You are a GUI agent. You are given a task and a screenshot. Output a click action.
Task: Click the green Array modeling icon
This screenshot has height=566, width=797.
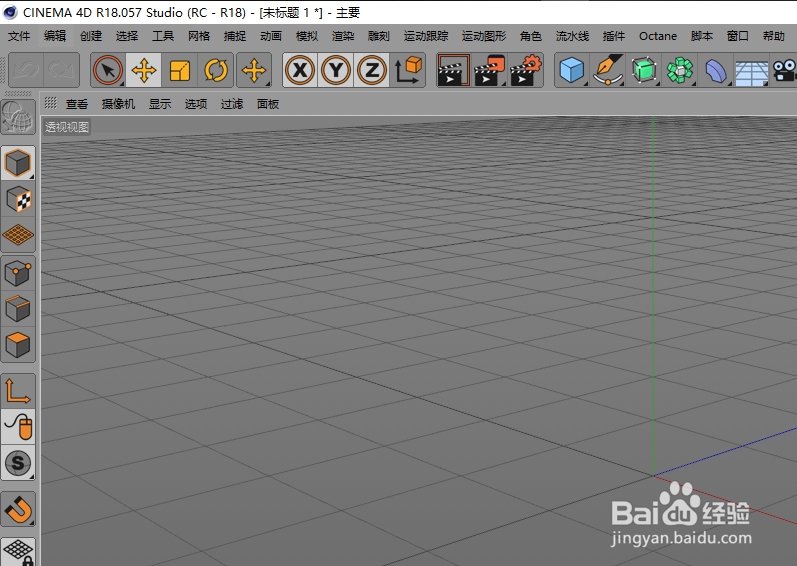(x=680, y=70)
